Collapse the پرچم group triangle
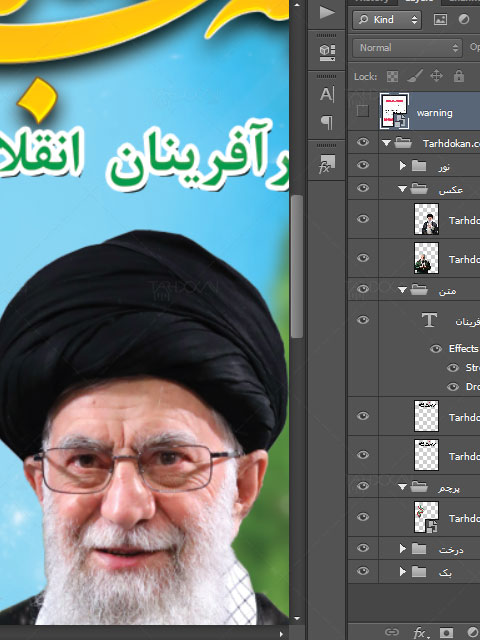Image resolution: width=480 pixels, height=640 pixels. 402,487
